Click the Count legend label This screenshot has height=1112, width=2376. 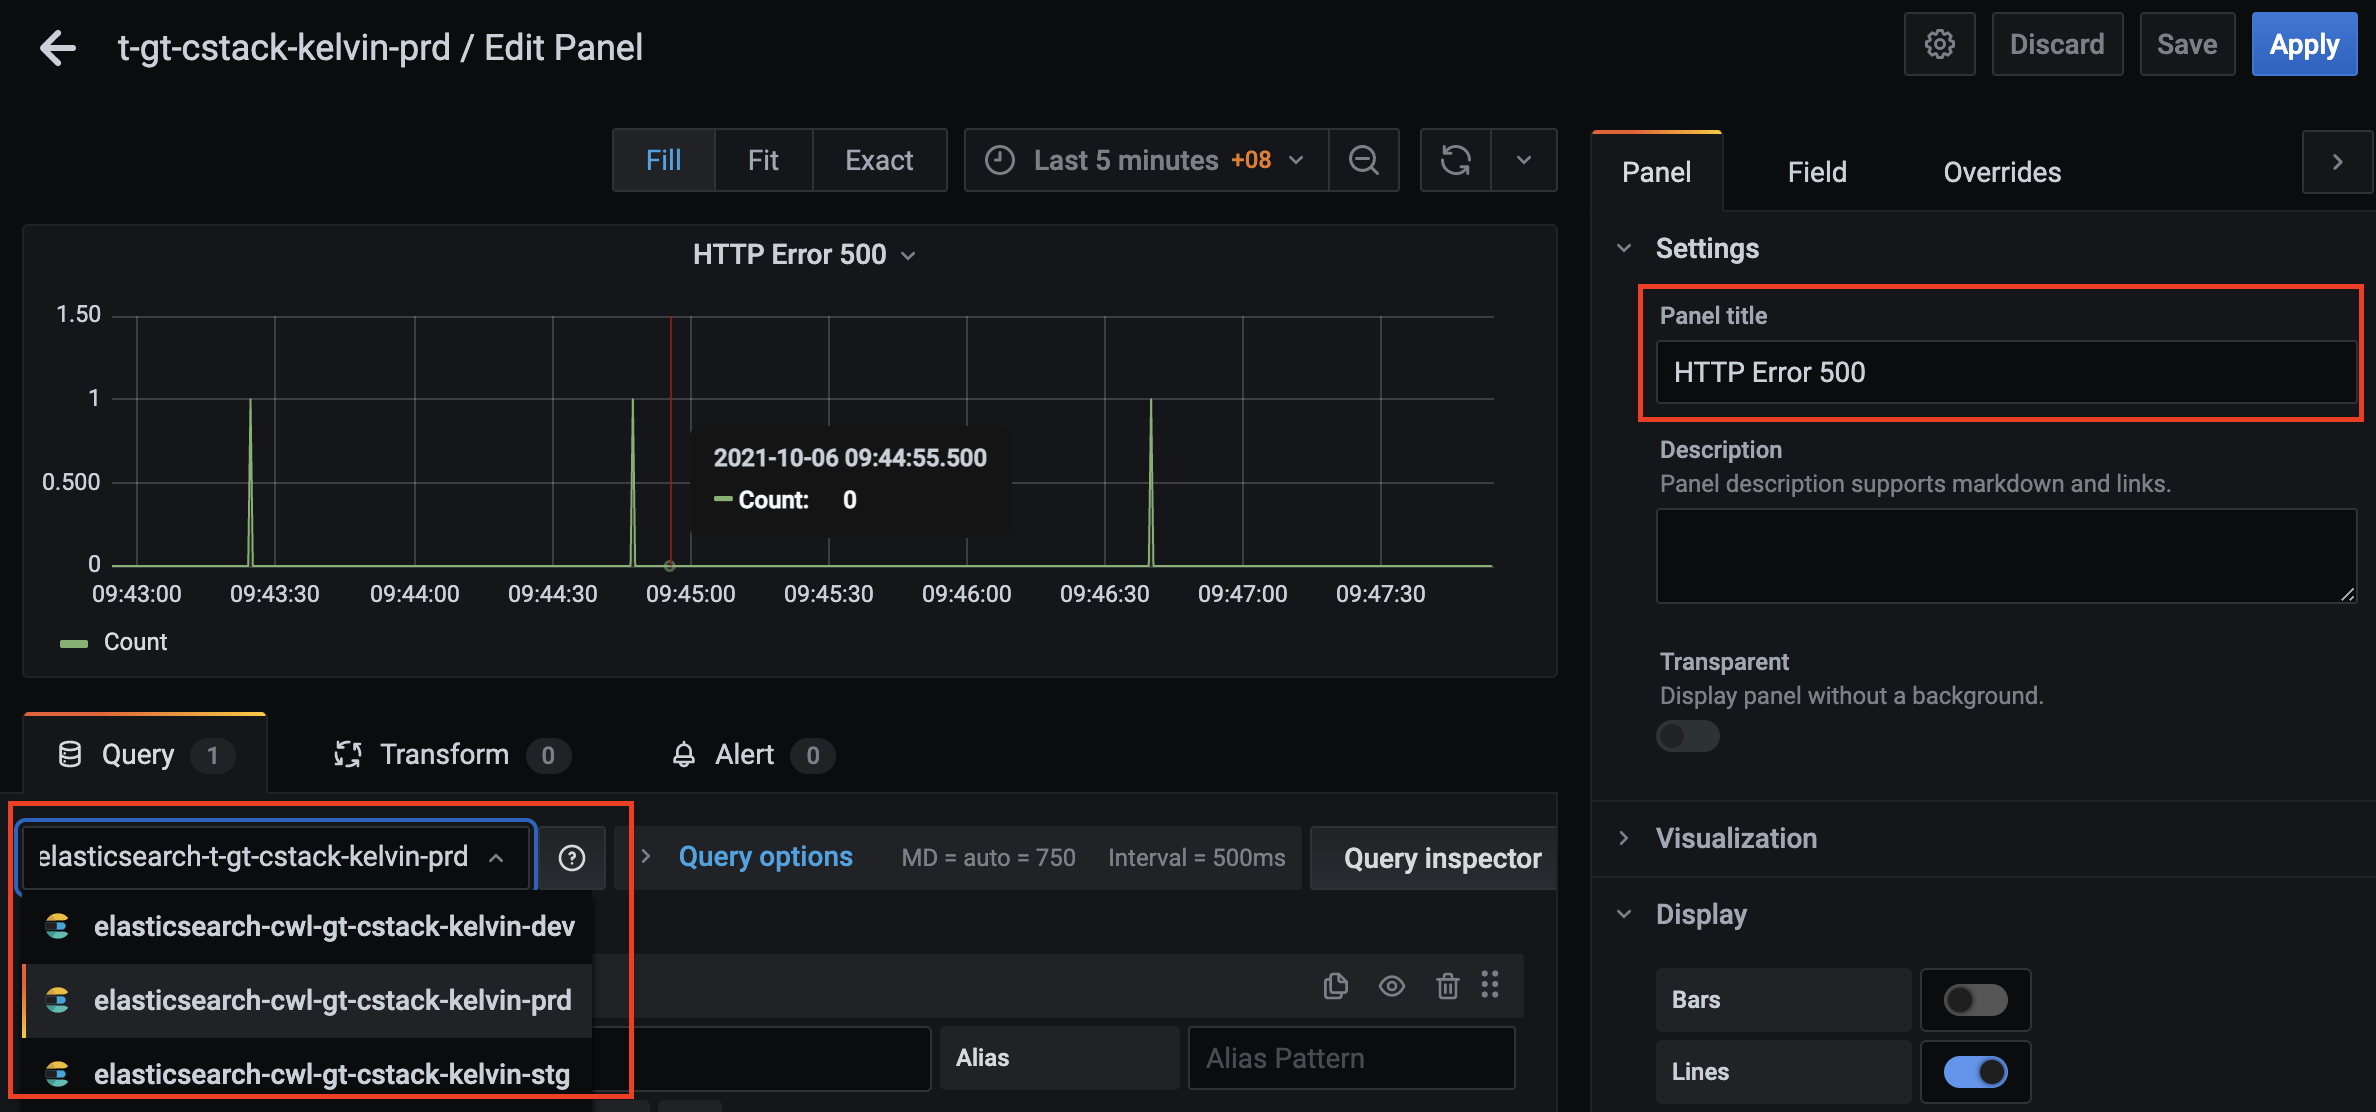pos(135,642)
